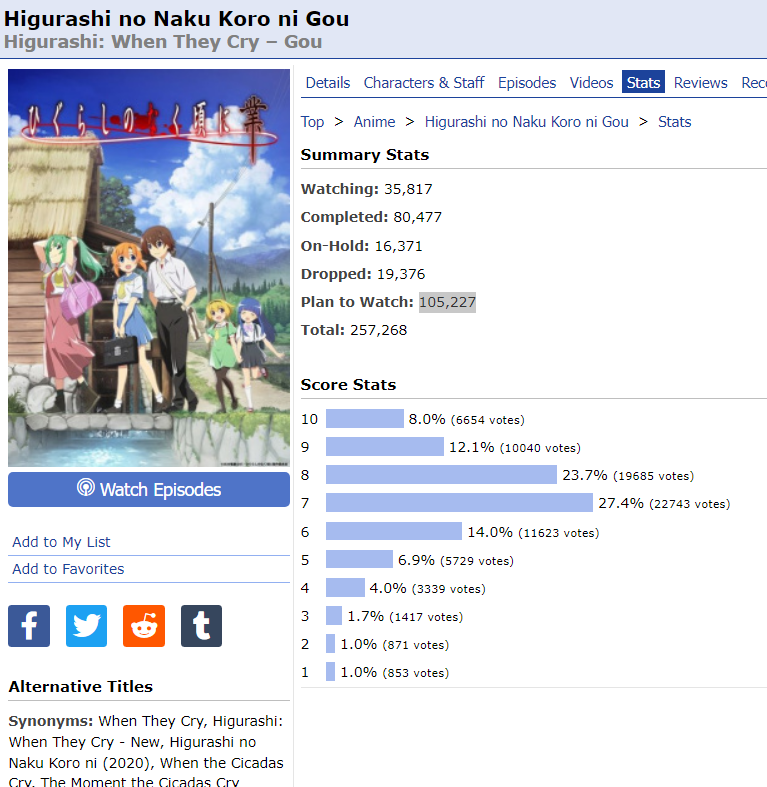767x787 pixels.
Task: Share on Facebook icon
Action: tap(29, 626)
